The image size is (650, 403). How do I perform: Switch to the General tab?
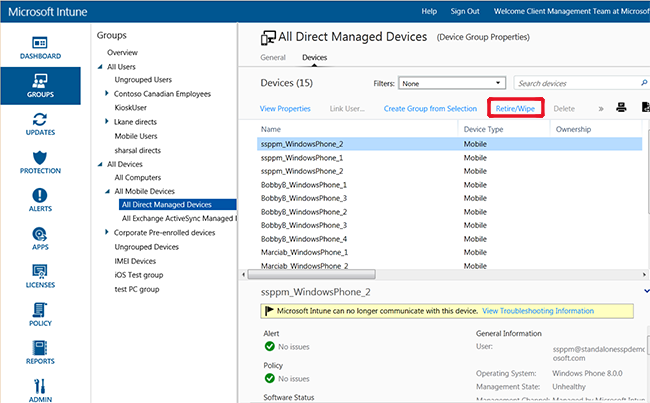point(273,57)
